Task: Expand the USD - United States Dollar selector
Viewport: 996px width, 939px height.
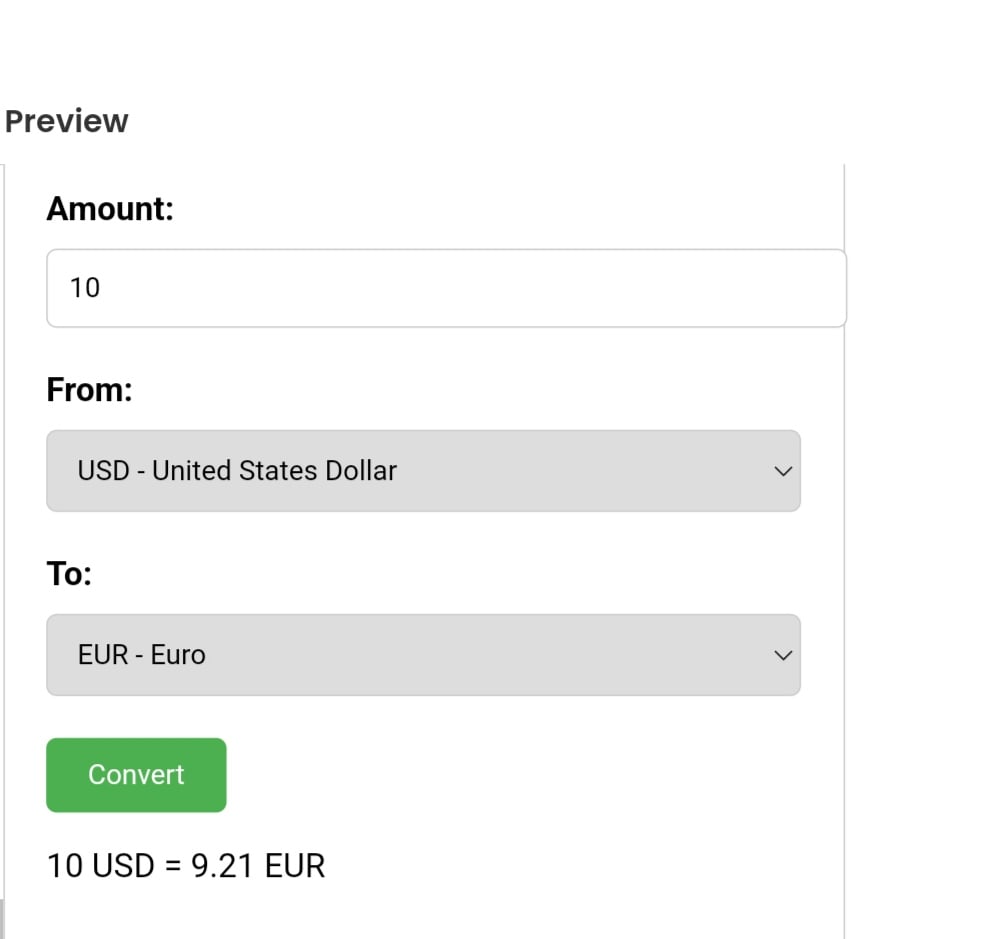Action: [423, 470]
